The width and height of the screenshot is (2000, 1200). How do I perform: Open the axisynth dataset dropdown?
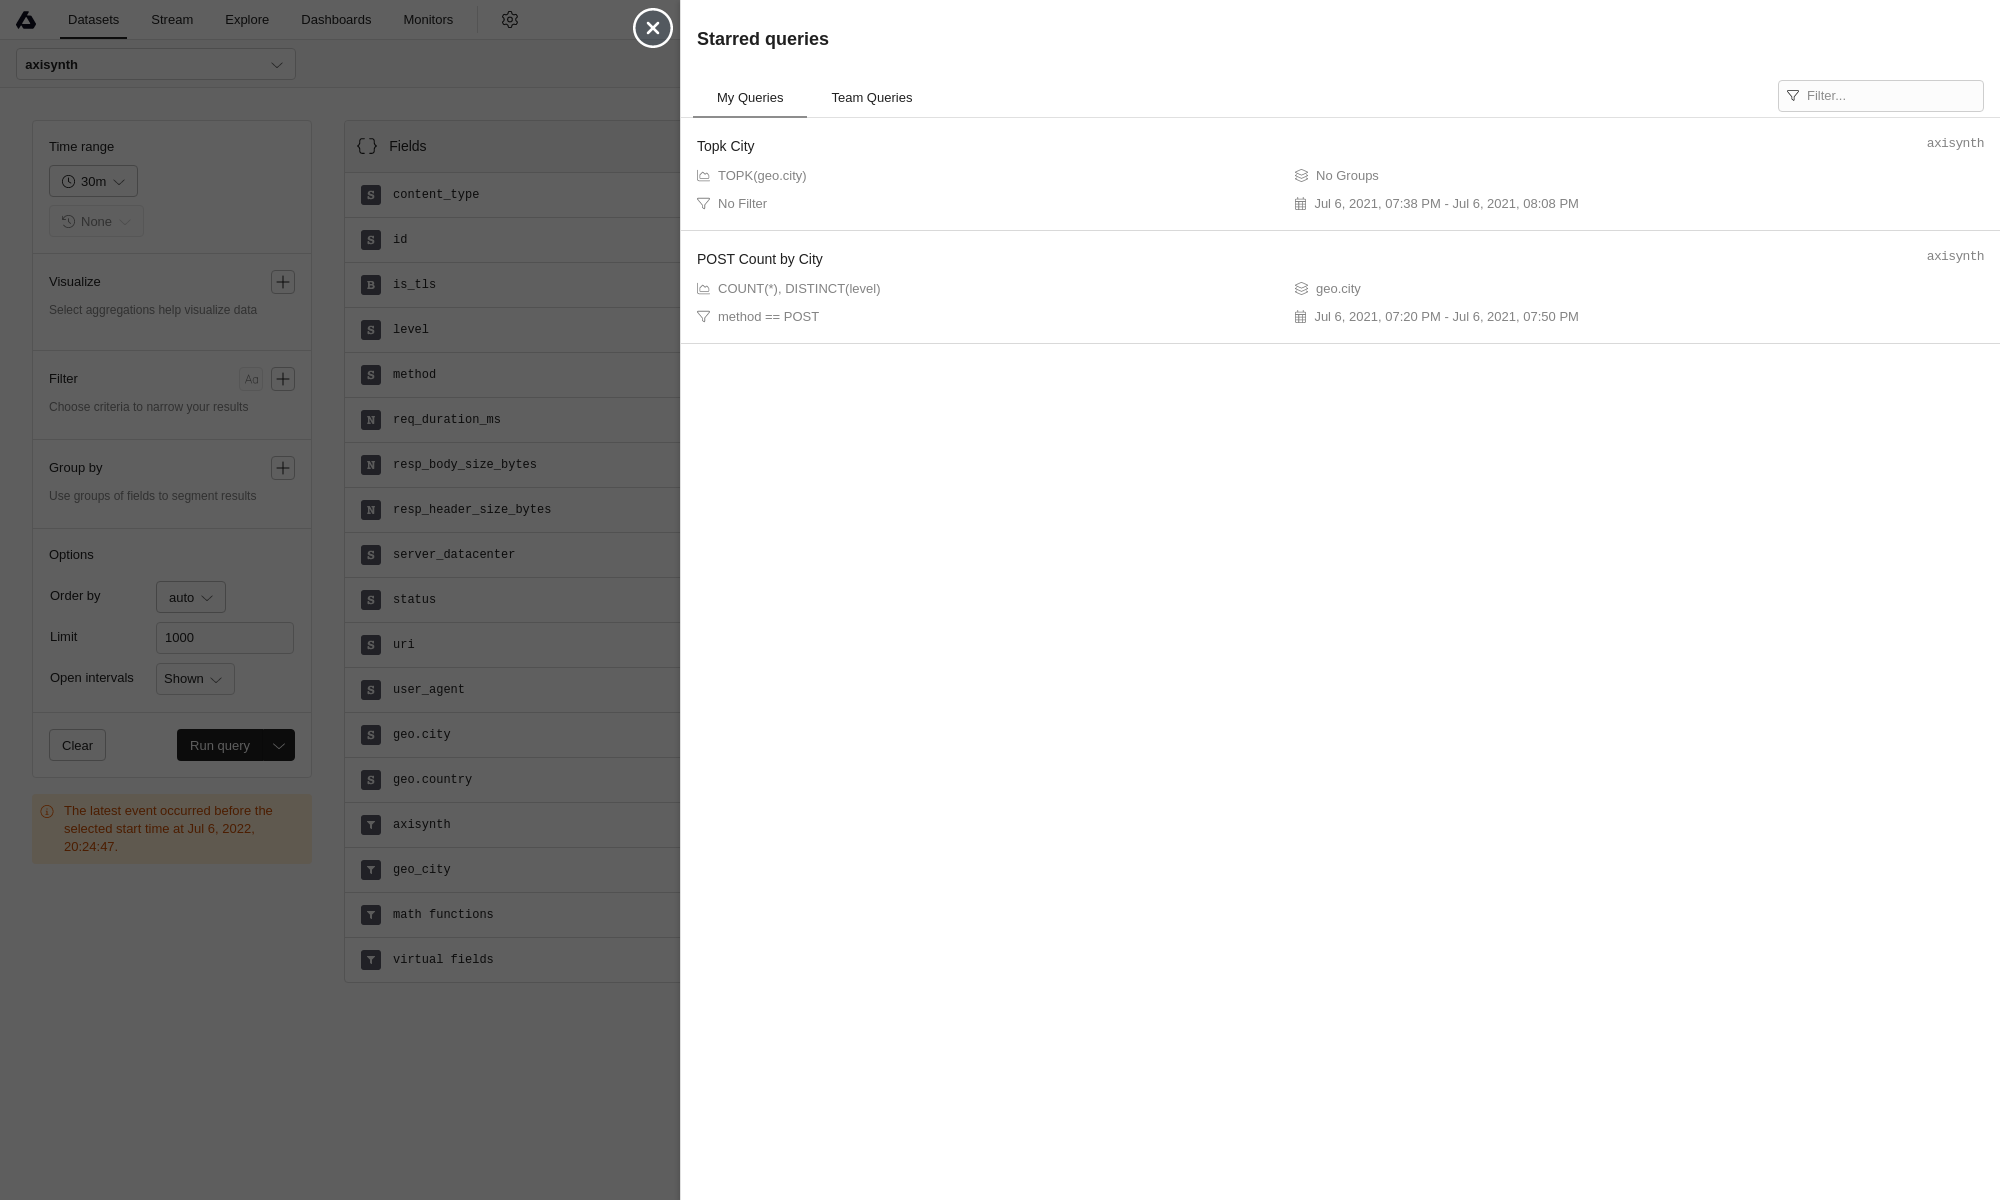(156, 65)
